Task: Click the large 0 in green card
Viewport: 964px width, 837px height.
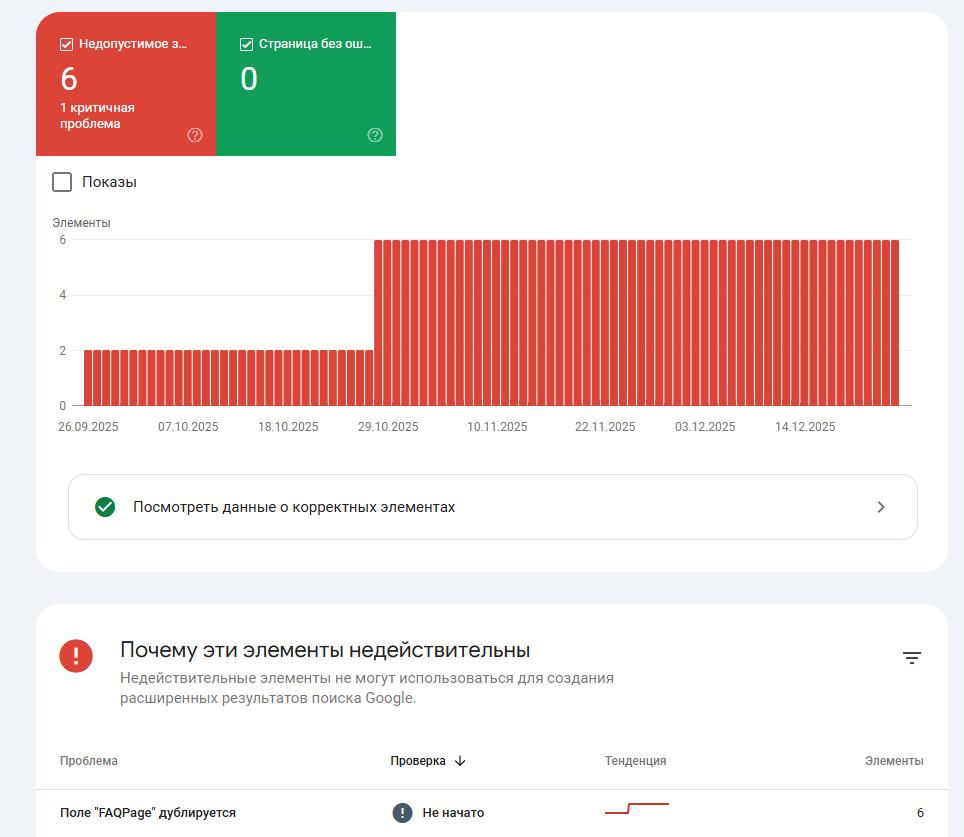Action: click(249, 79)
